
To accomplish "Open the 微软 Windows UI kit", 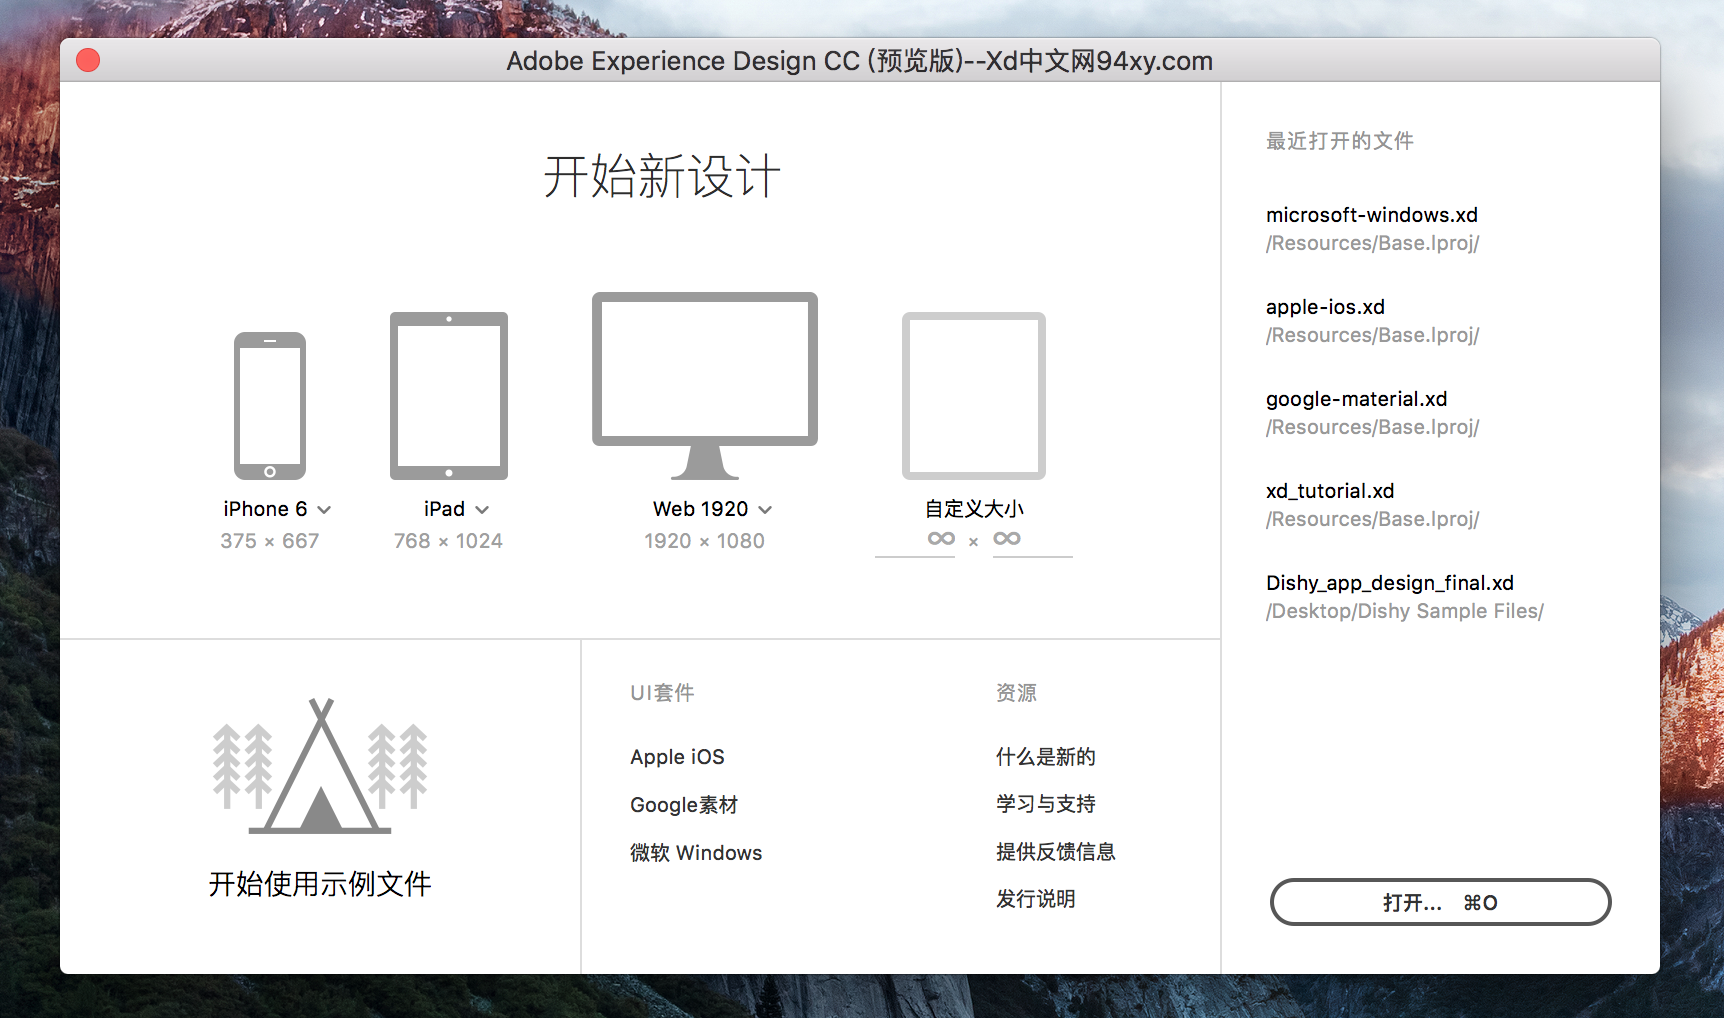I will (695, 852).
